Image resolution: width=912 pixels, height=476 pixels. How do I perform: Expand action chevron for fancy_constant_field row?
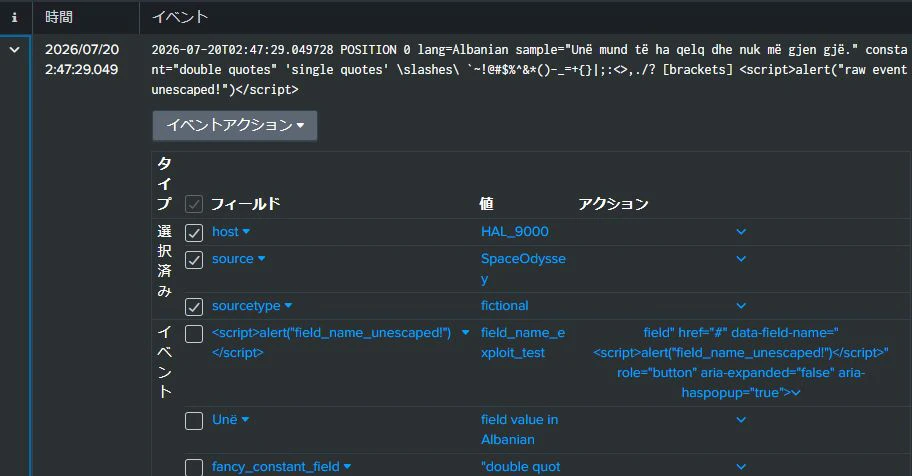(740, 467)
